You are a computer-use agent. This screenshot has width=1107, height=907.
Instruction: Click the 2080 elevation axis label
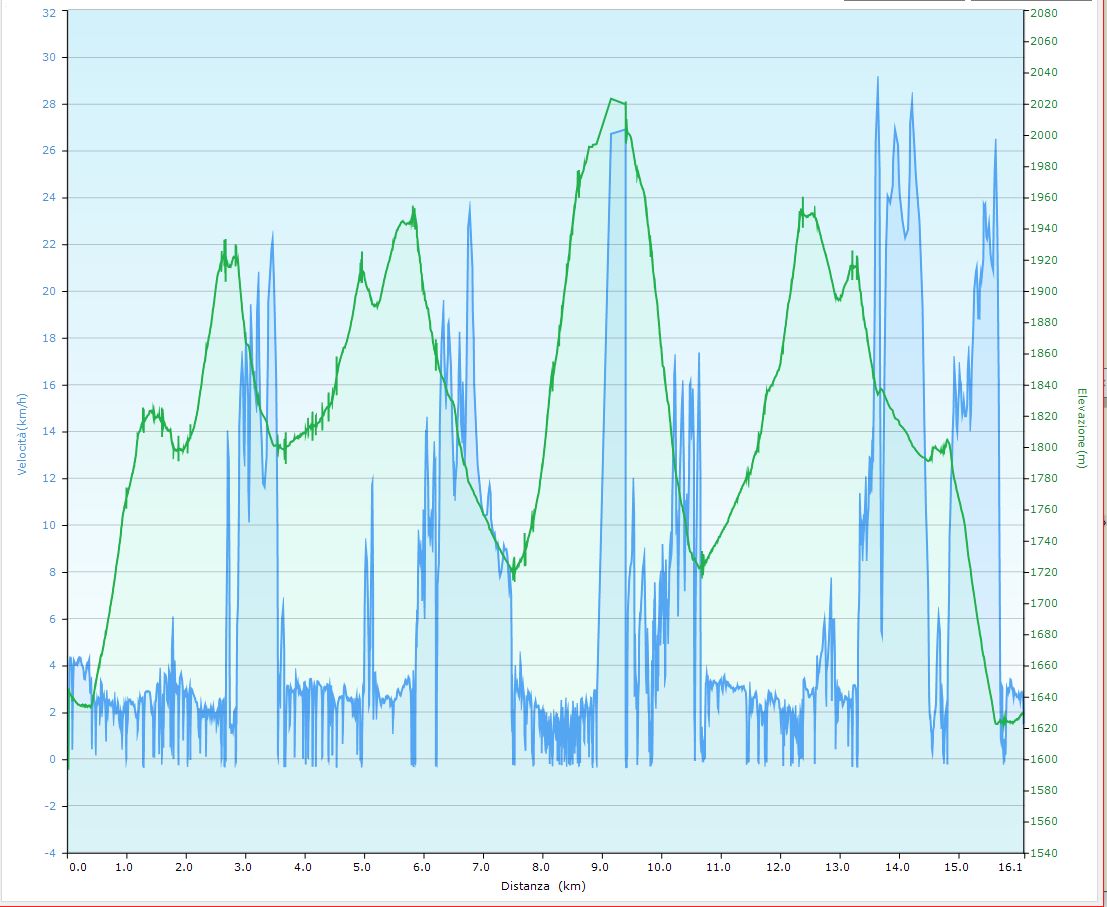[1044, 13]
